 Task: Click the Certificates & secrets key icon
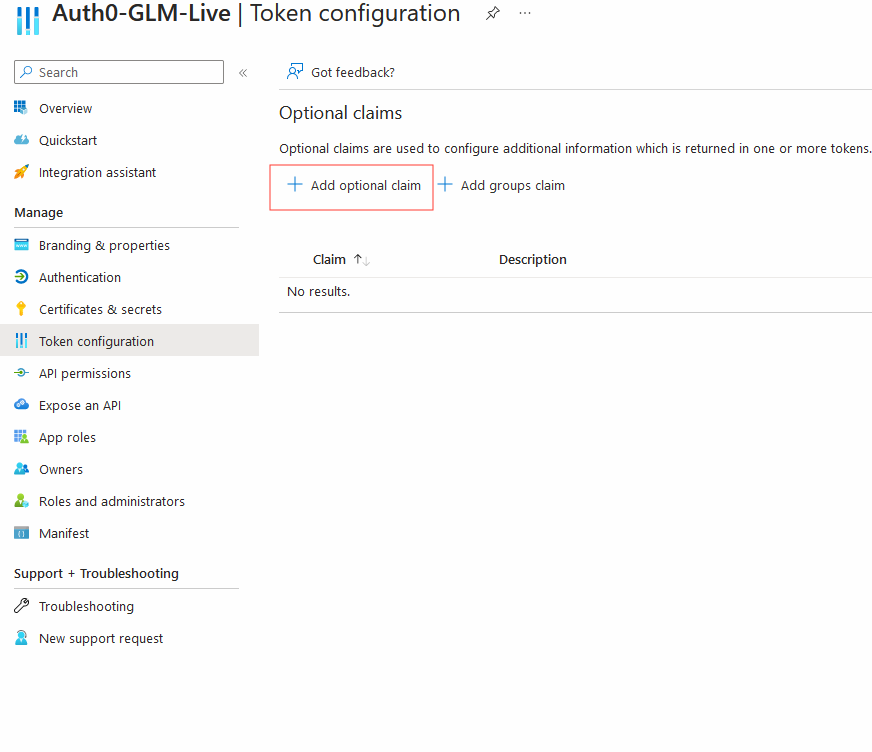click(21, 309)
